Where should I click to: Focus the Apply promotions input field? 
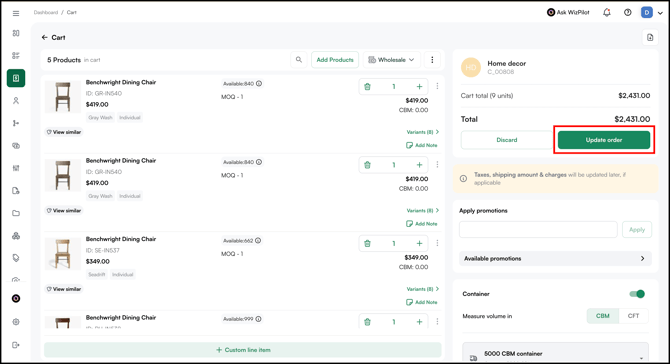(538, 229)
